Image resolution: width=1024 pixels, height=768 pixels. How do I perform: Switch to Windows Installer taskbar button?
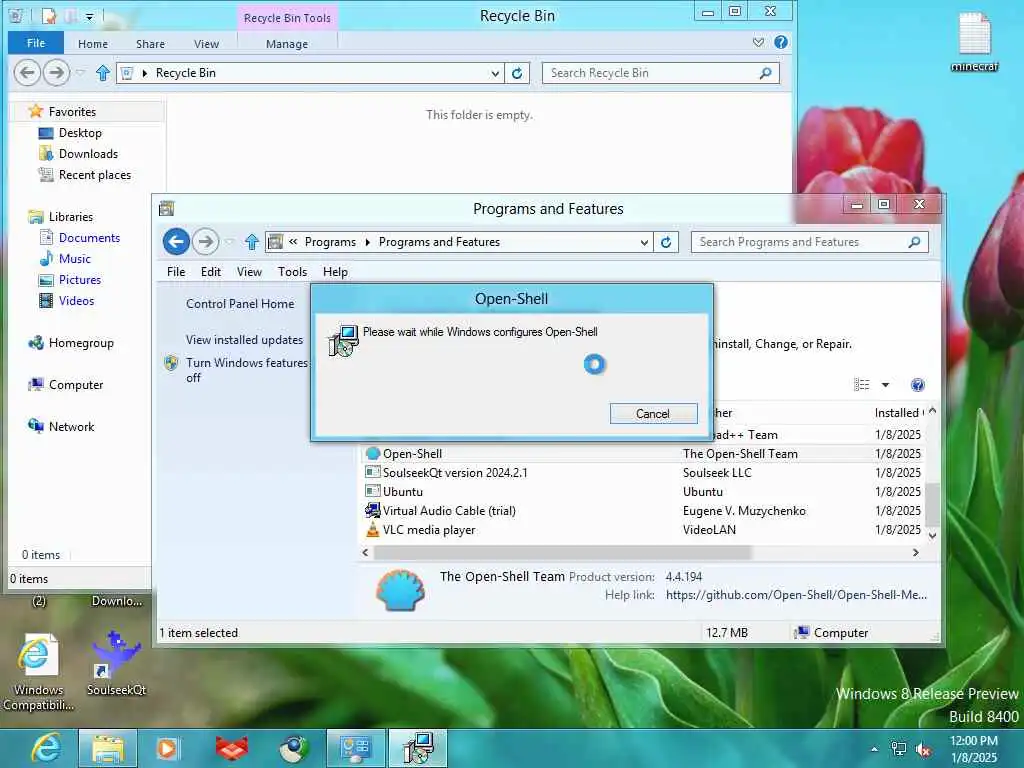tap(418, 748)
